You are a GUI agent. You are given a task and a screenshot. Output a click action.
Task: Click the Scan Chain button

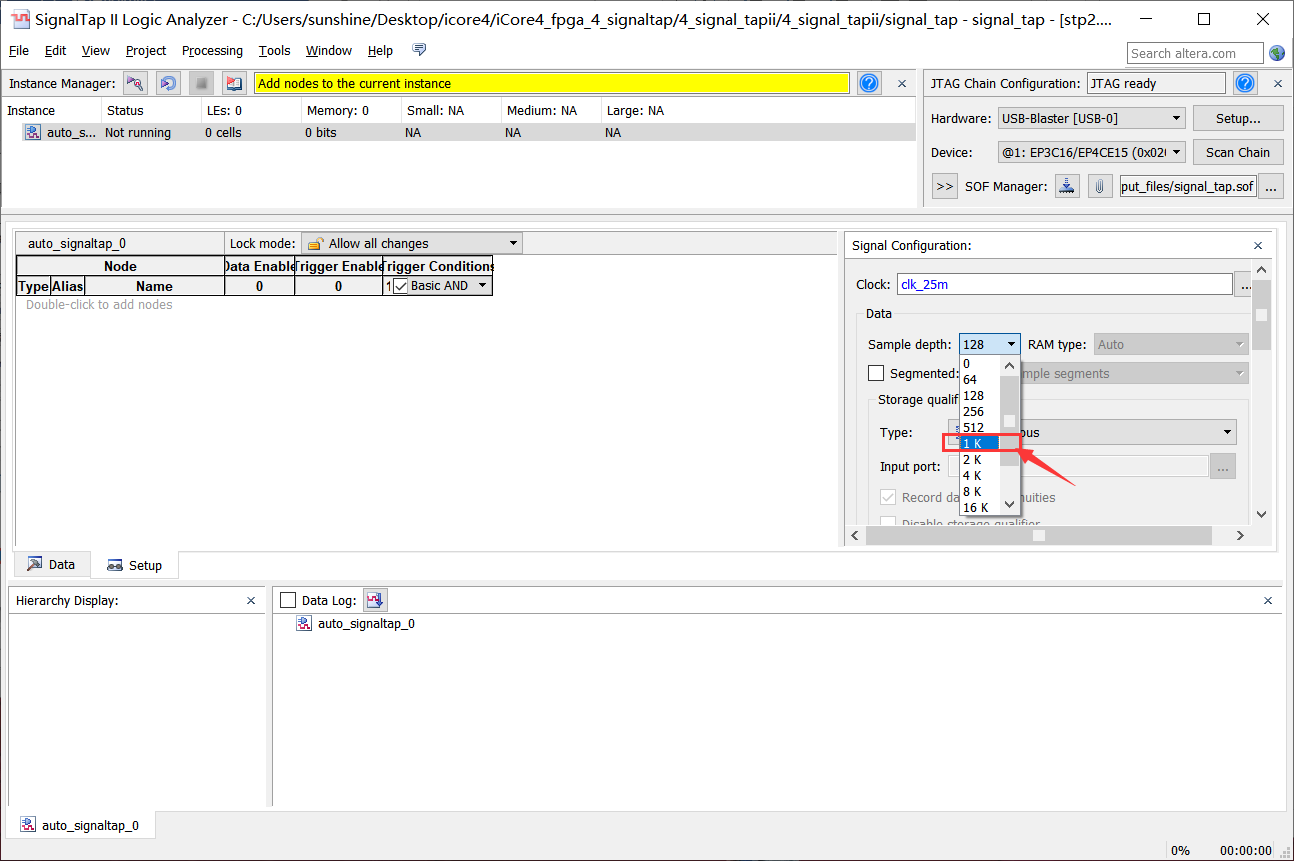[1237, 153]
